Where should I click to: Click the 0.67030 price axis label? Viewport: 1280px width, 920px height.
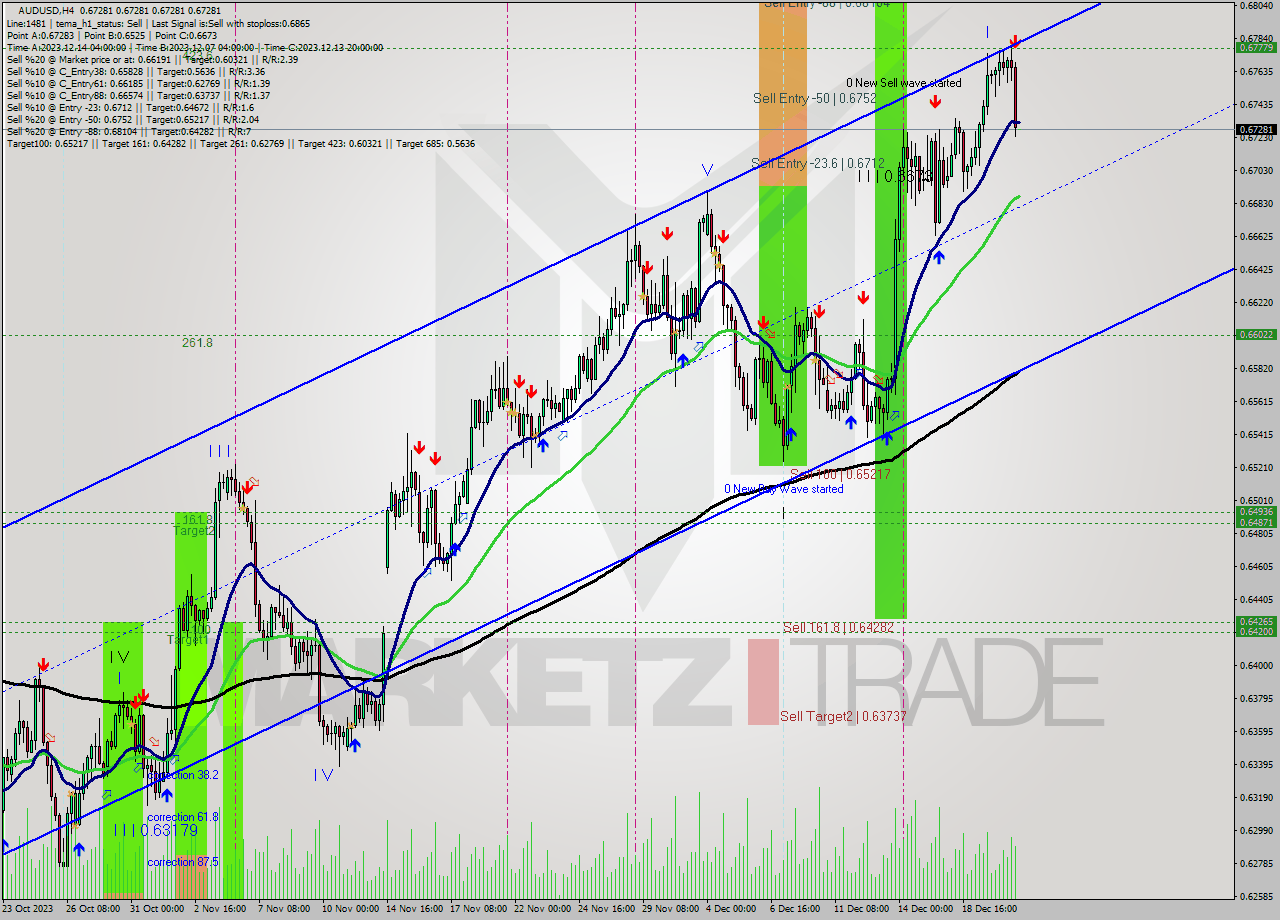coord(1255,170)
